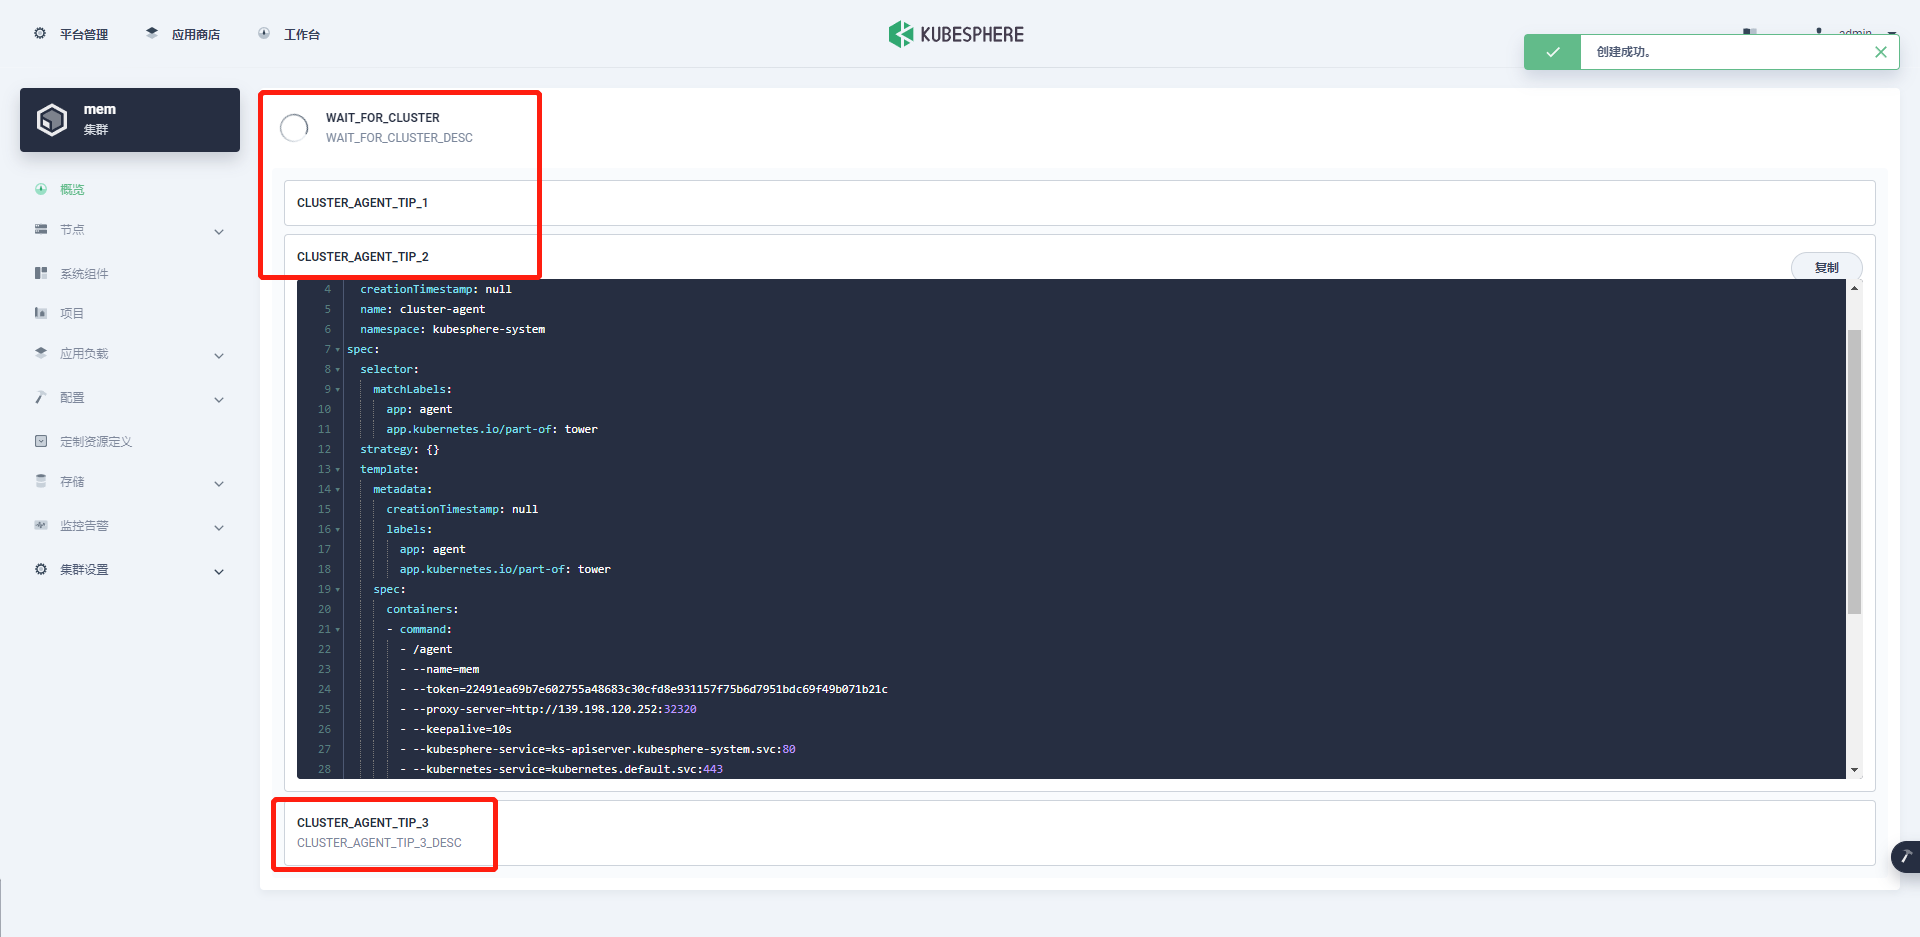This screenshot has width=1920, height=937.
Task: Click the CLUSTER_AGENT_TIP_3 panel
Action: click(1079, 833)
